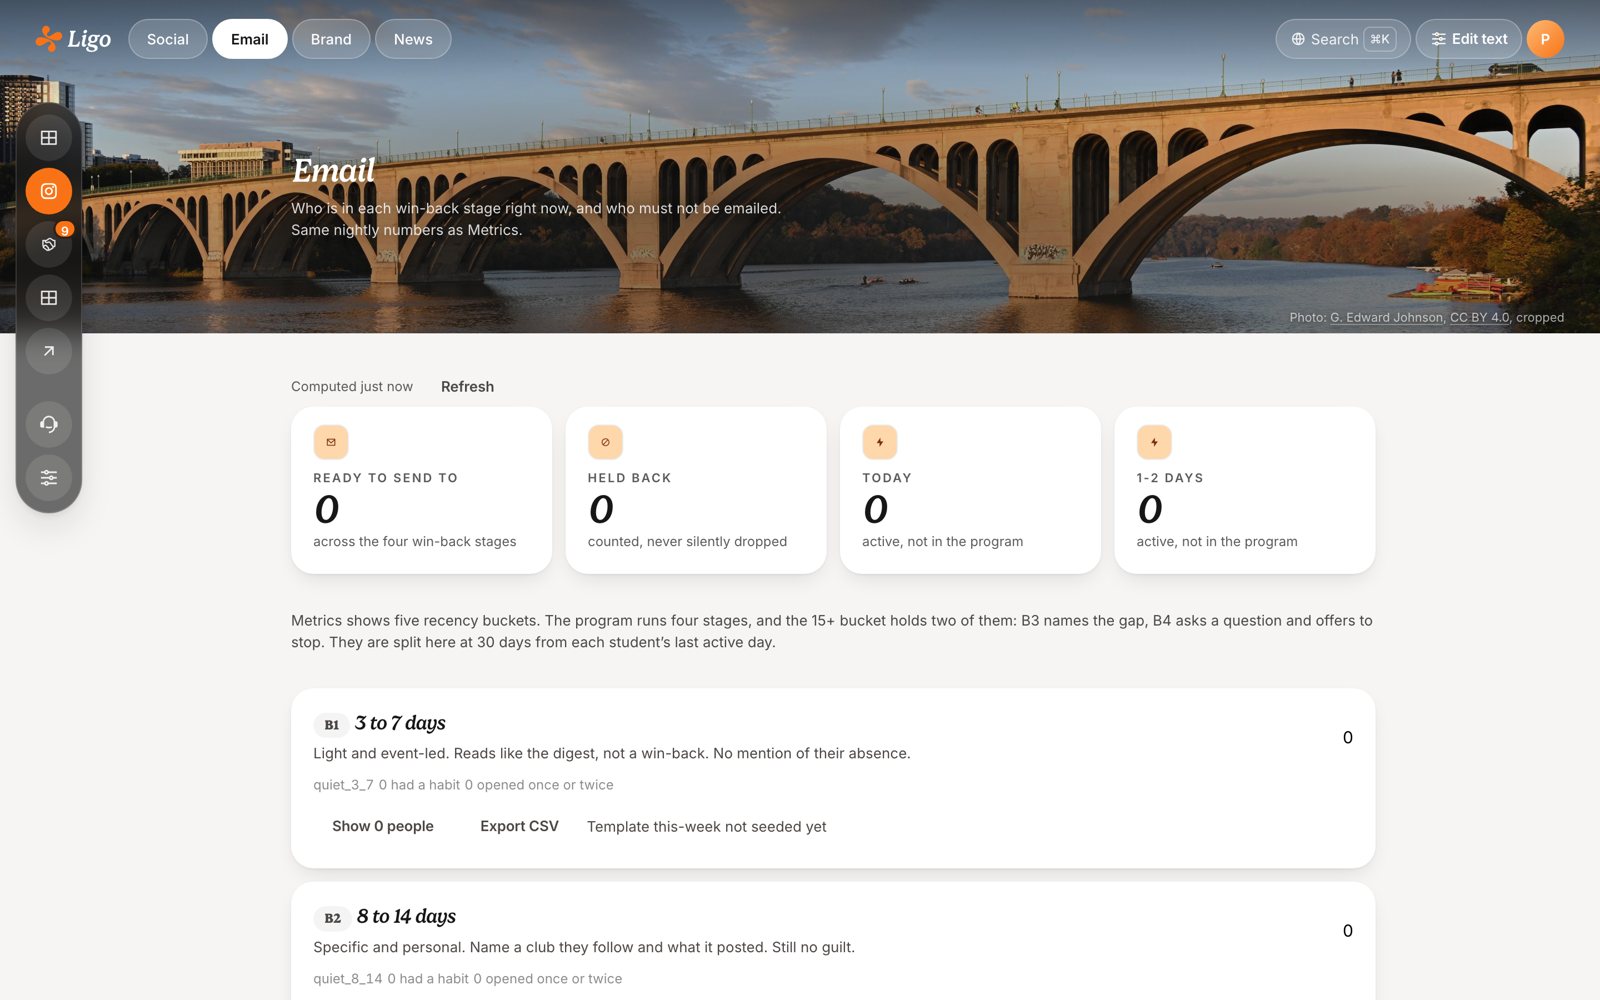Switch to the Social tab
Viewport: 1600px width, 1000px height.
tap(168, 39)
